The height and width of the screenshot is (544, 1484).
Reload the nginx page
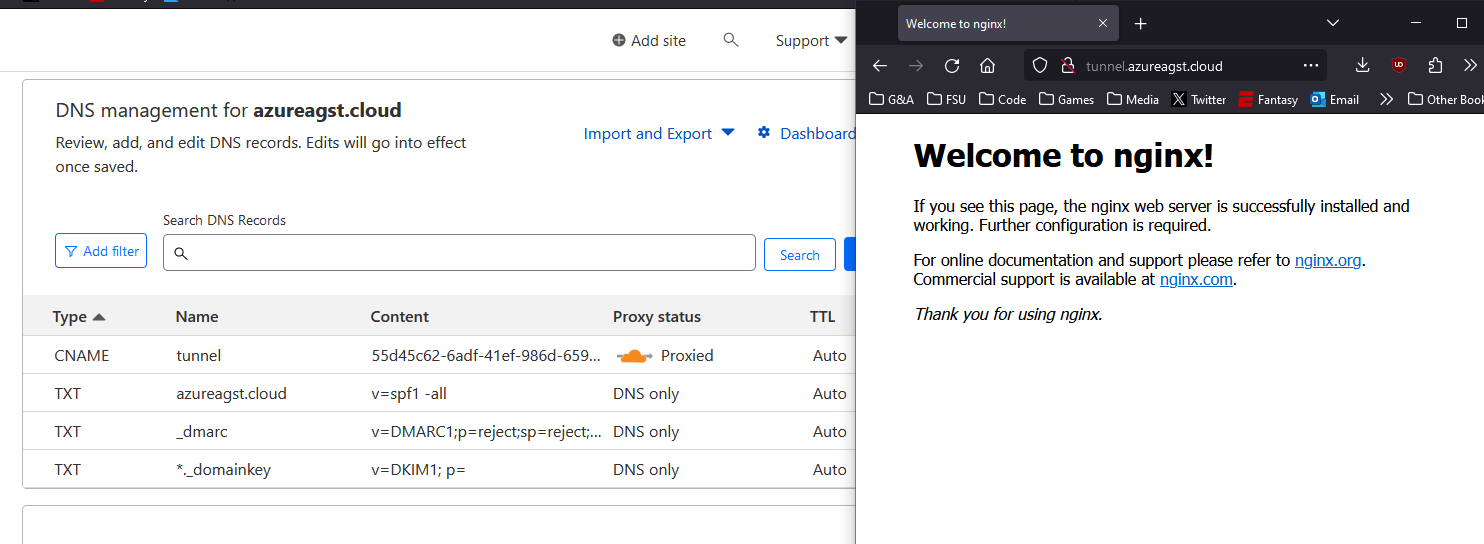point(952,66)
